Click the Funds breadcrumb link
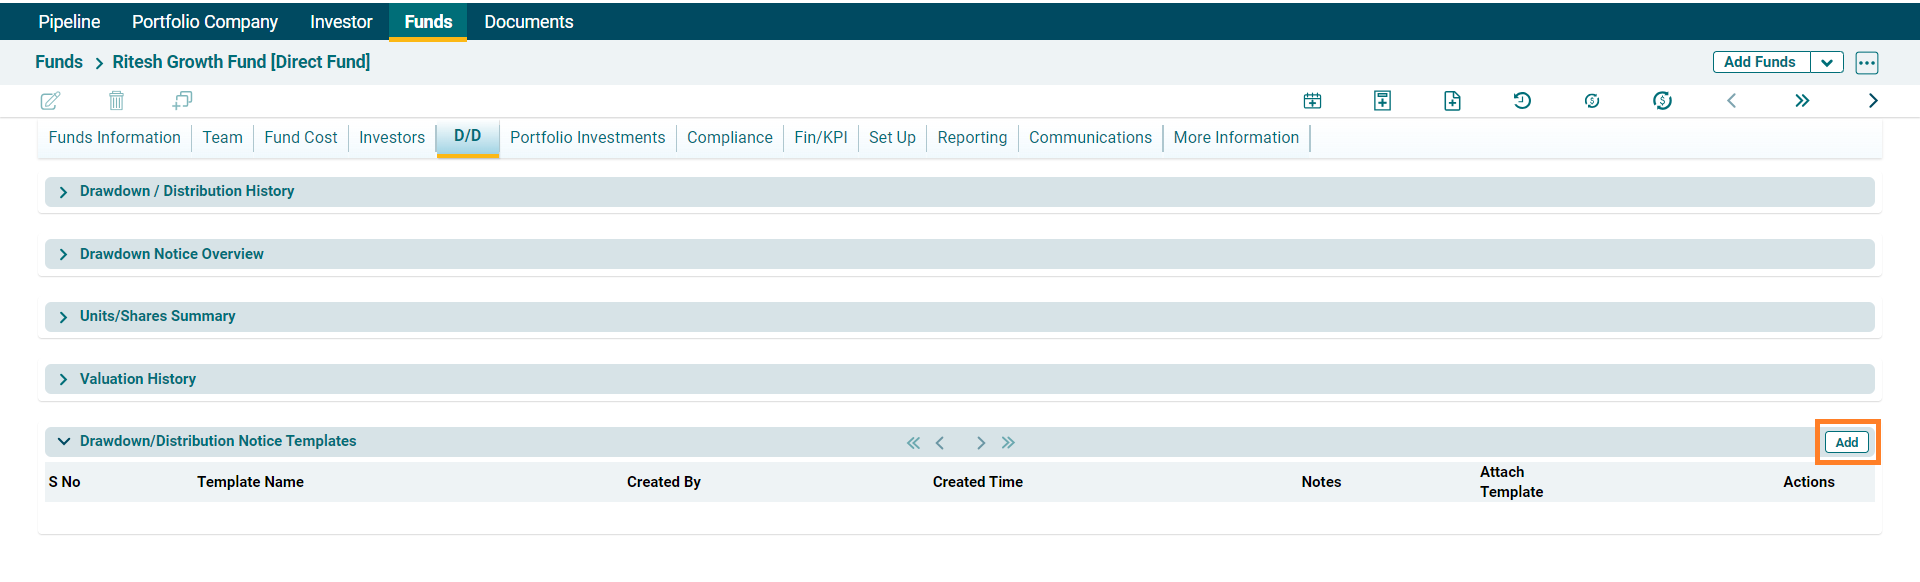1920x582 pixels. pyautogui.click(x=59, y=62)
